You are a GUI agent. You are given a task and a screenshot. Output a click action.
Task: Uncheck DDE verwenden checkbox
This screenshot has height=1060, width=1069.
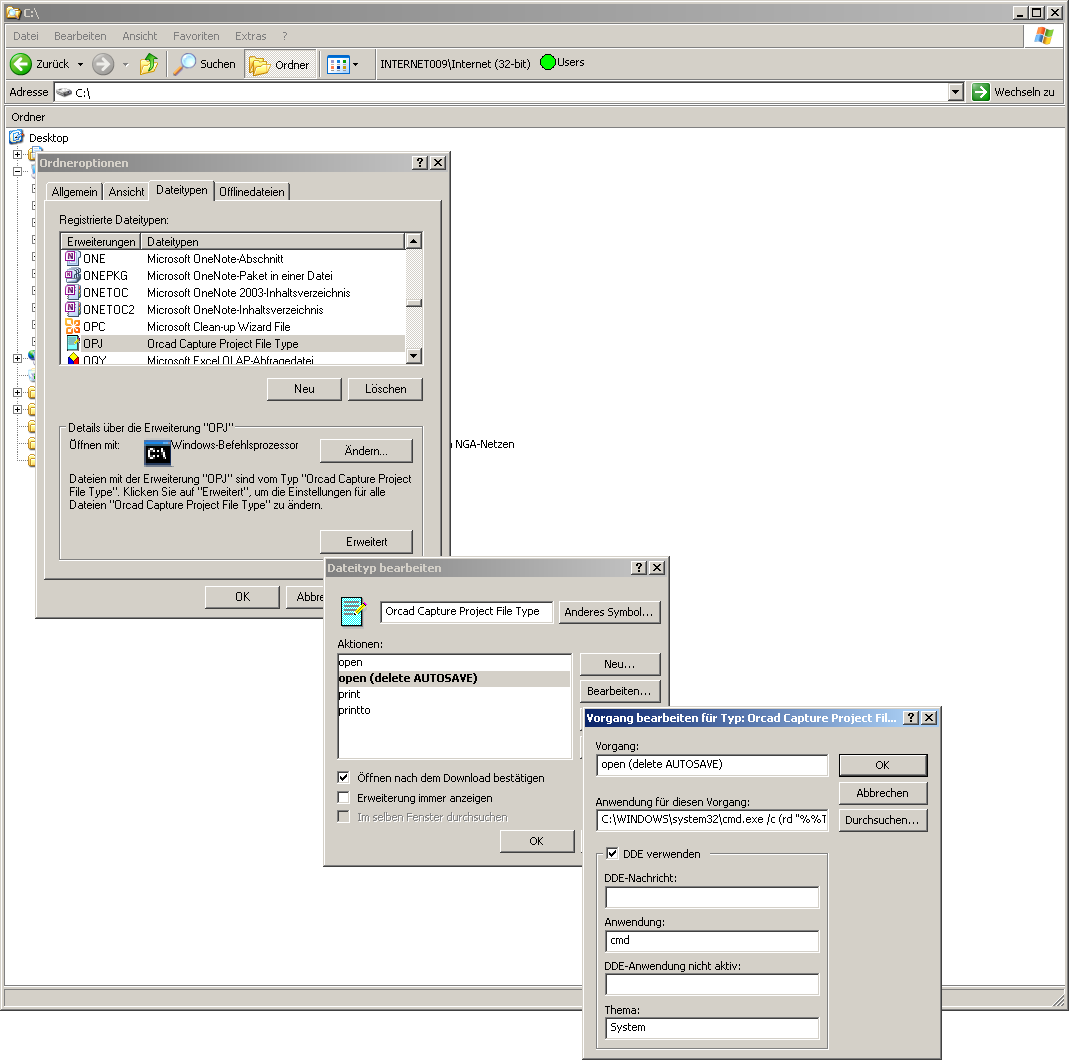612,853
